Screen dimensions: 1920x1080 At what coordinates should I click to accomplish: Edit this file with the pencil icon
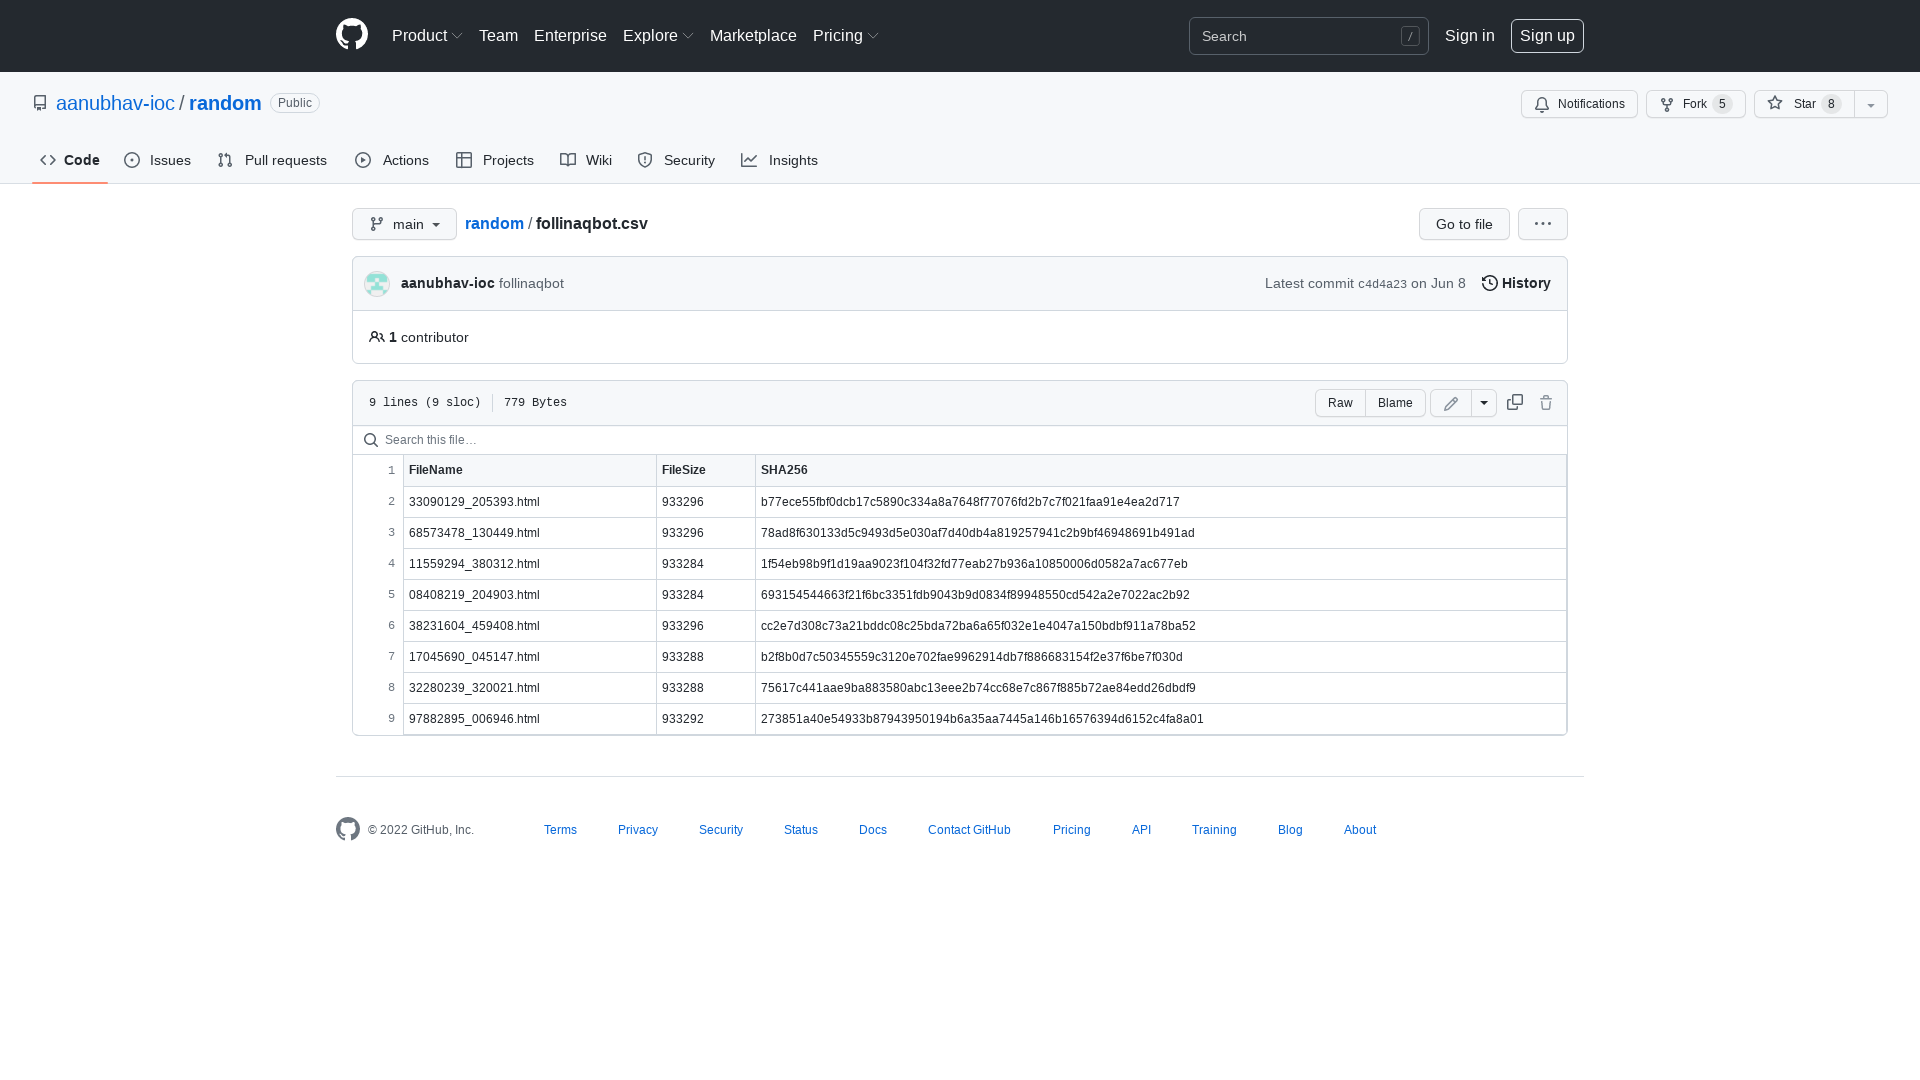pyautogui.click(x=1450, y=402)
